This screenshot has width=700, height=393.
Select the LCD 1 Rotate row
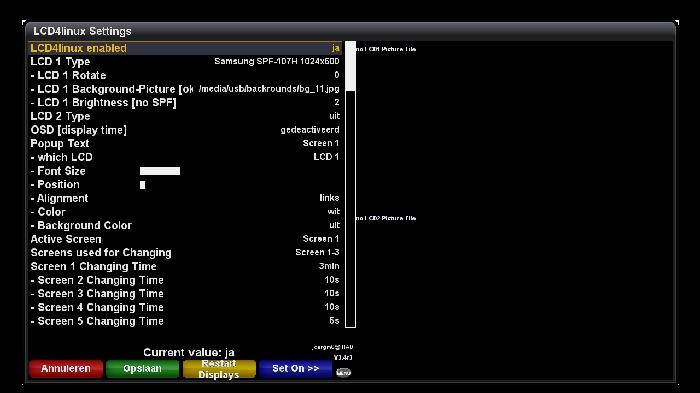pyautogui.click(x=185, y=75)
